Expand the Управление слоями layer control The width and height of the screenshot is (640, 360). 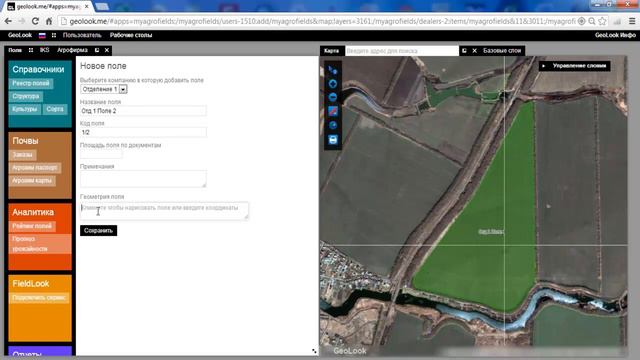click(x=574, y=66)
